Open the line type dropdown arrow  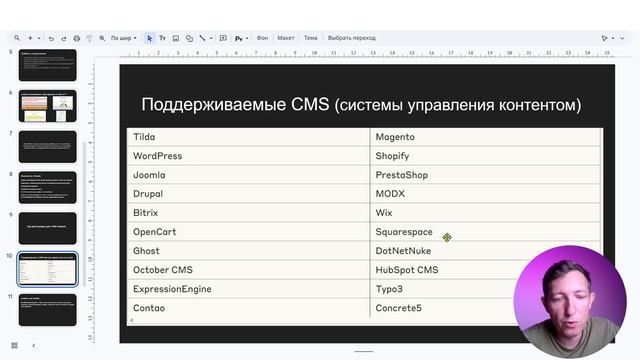tap(211, 38)
